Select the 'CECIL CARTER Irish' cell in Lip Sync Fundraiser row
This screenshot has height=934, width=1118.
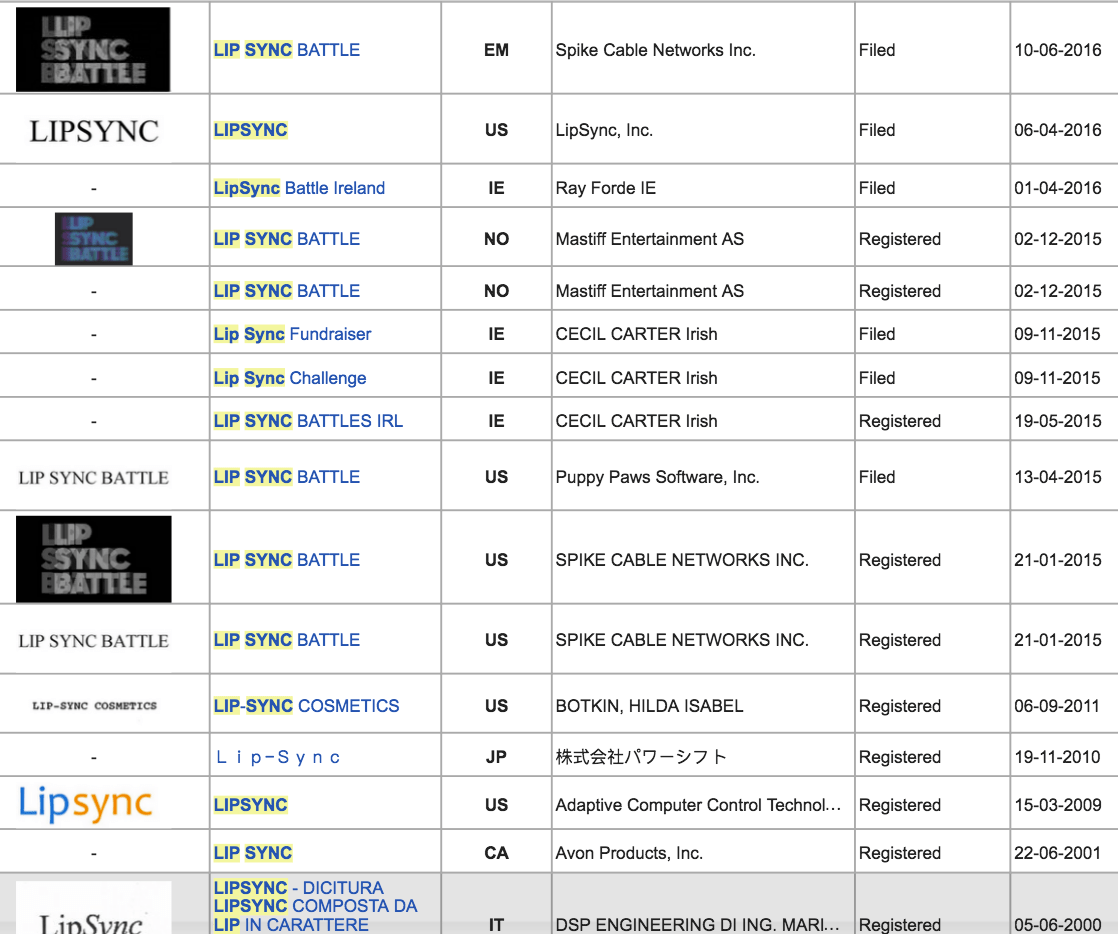tap(636, 334)
